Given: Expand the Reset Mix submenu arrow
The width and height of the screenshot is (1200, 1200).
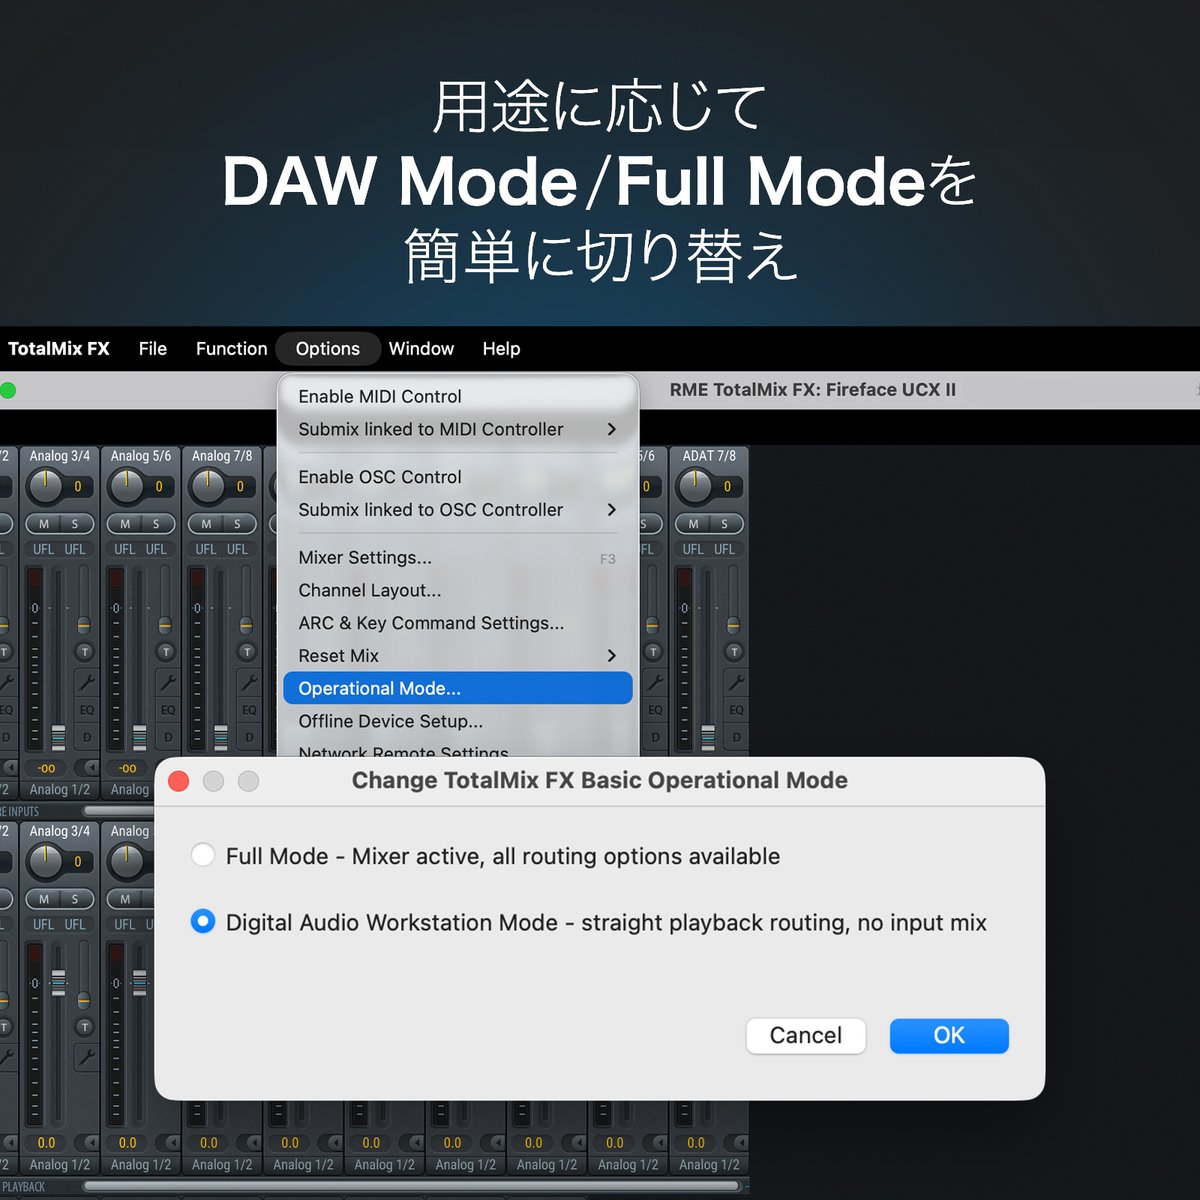Looking at the screenshot, I should (x=612, y=656).
